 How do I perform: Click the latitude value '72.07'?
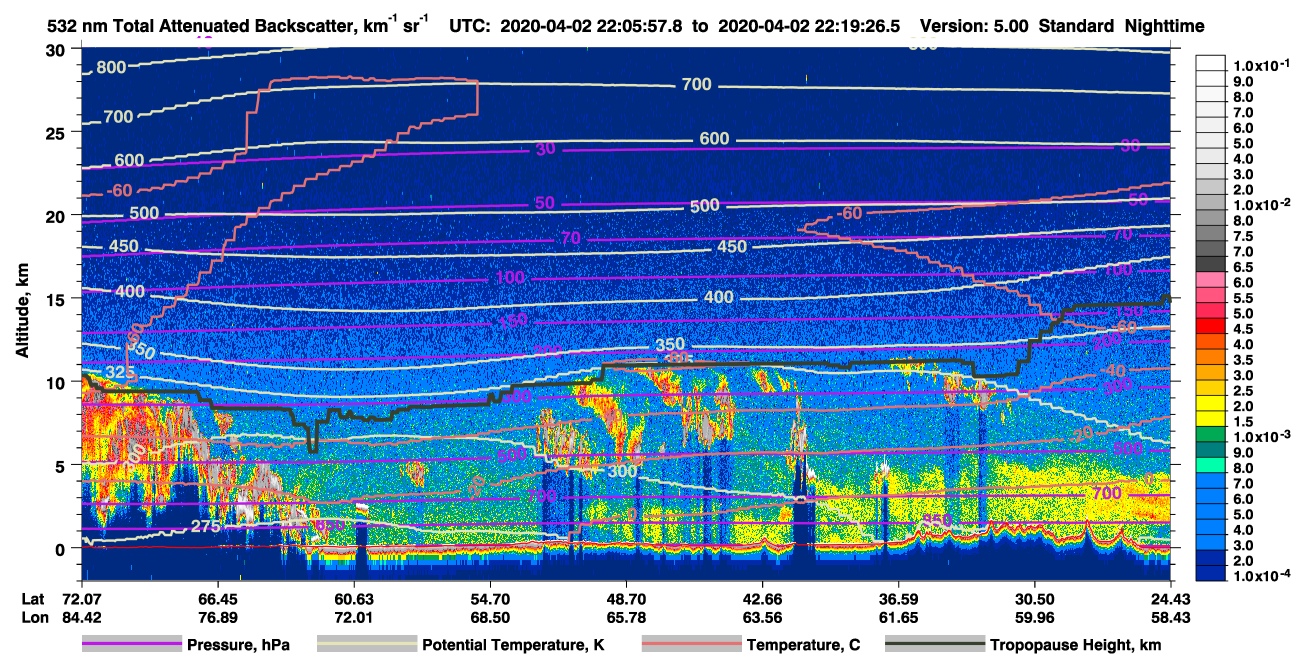point(82,598)
